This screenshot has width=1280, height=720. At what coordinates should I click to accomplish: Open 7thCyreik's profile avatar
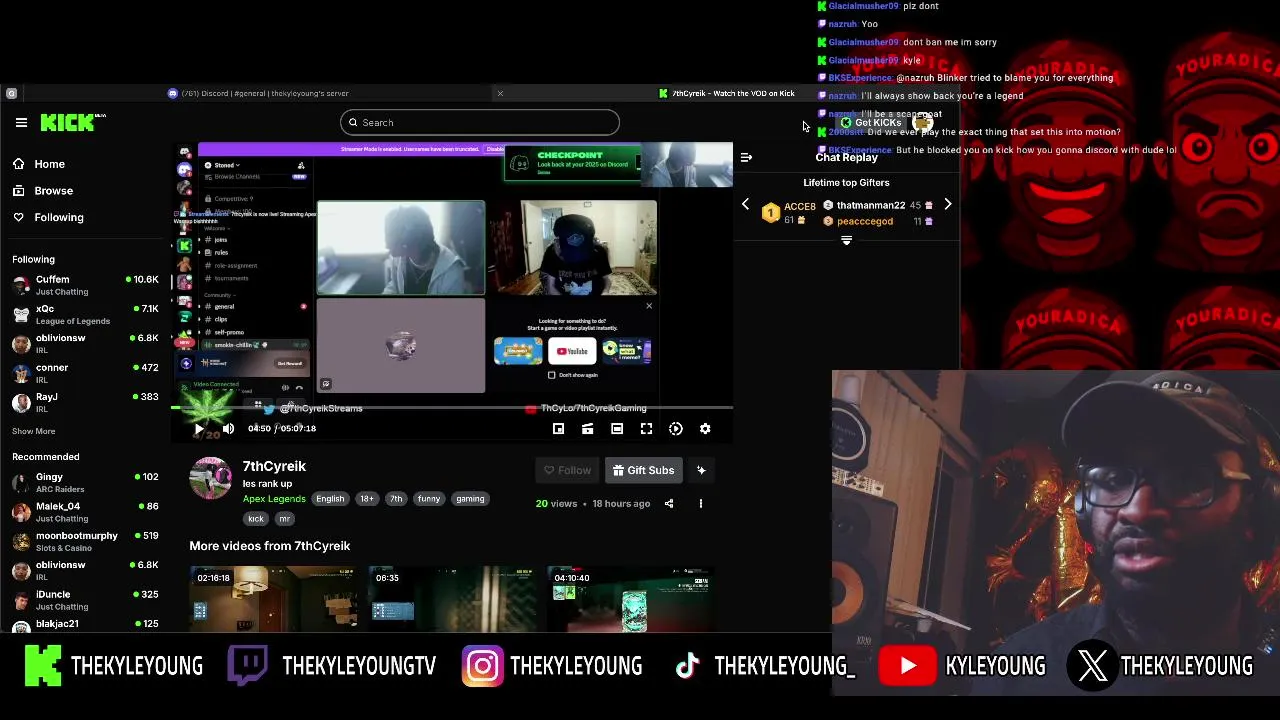[x=210, y=478]
